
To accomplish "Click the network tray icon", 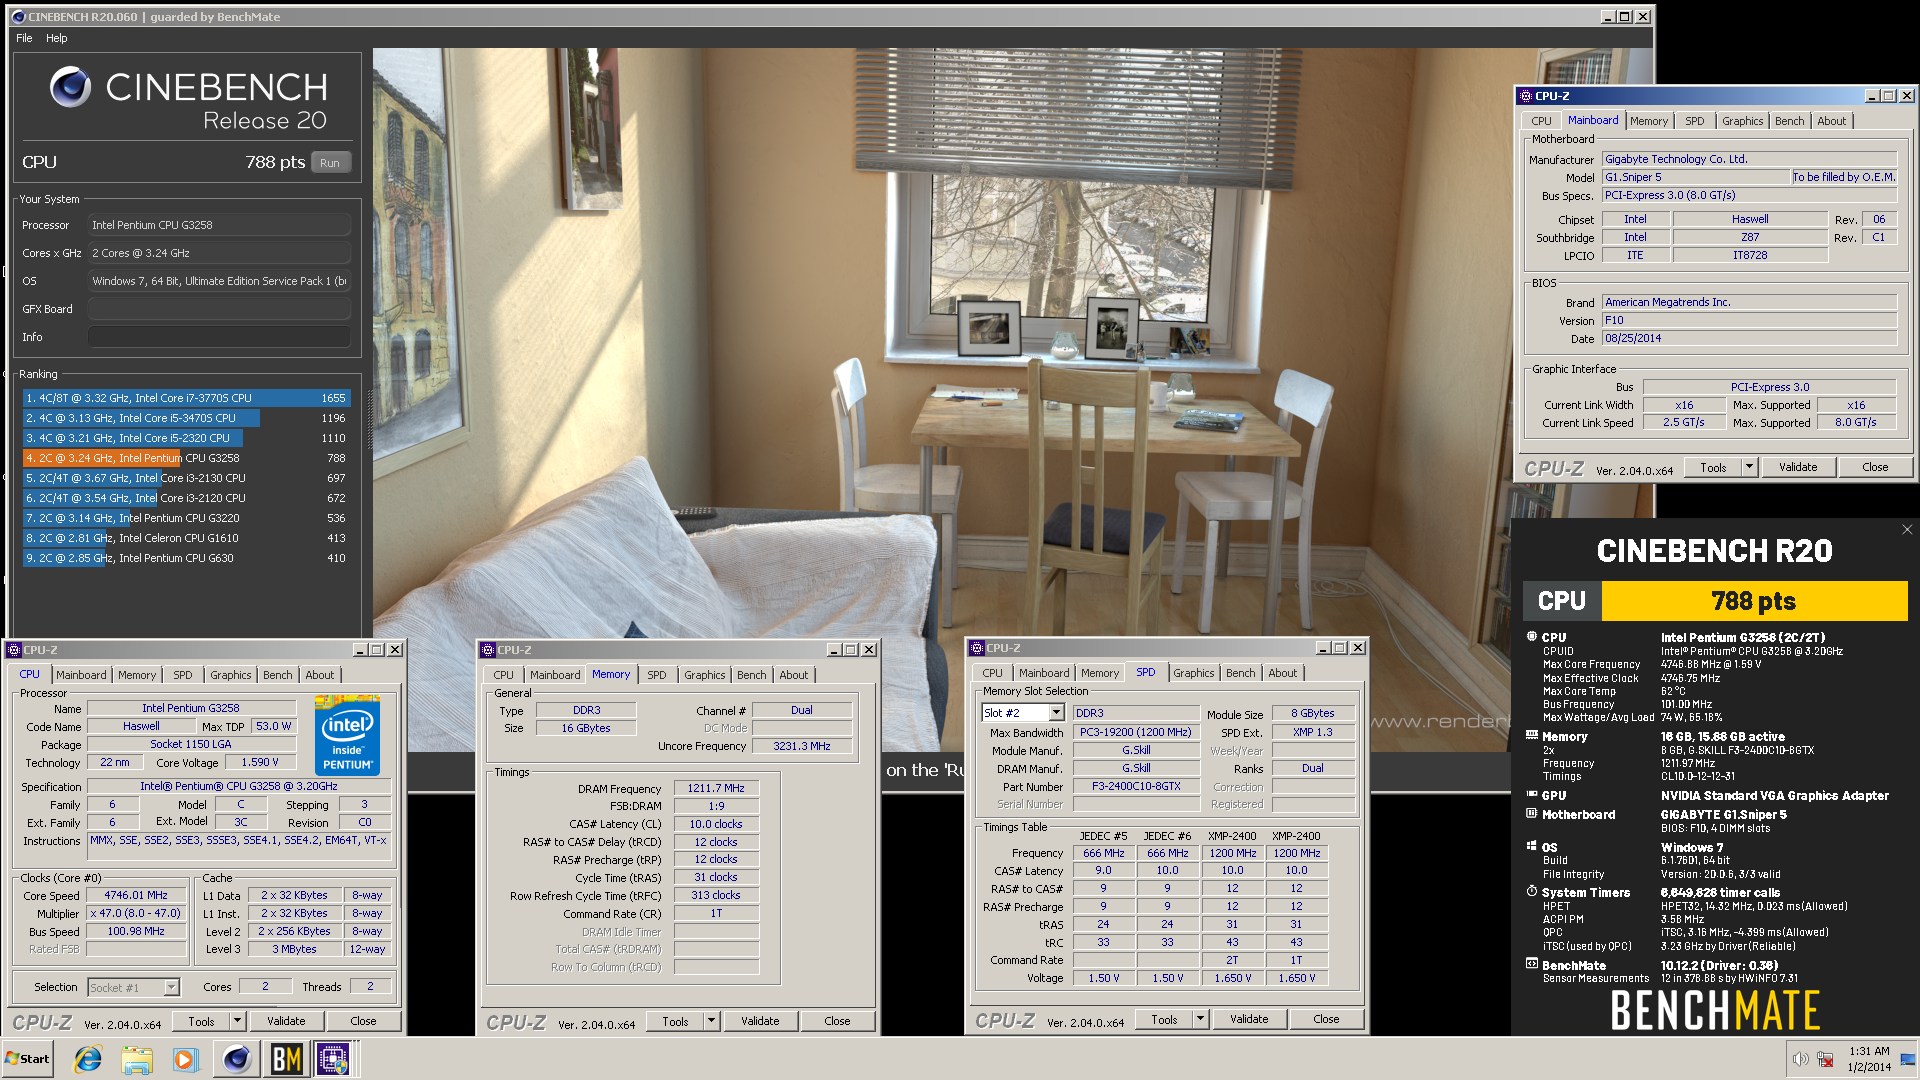I will (1825, 1059).
